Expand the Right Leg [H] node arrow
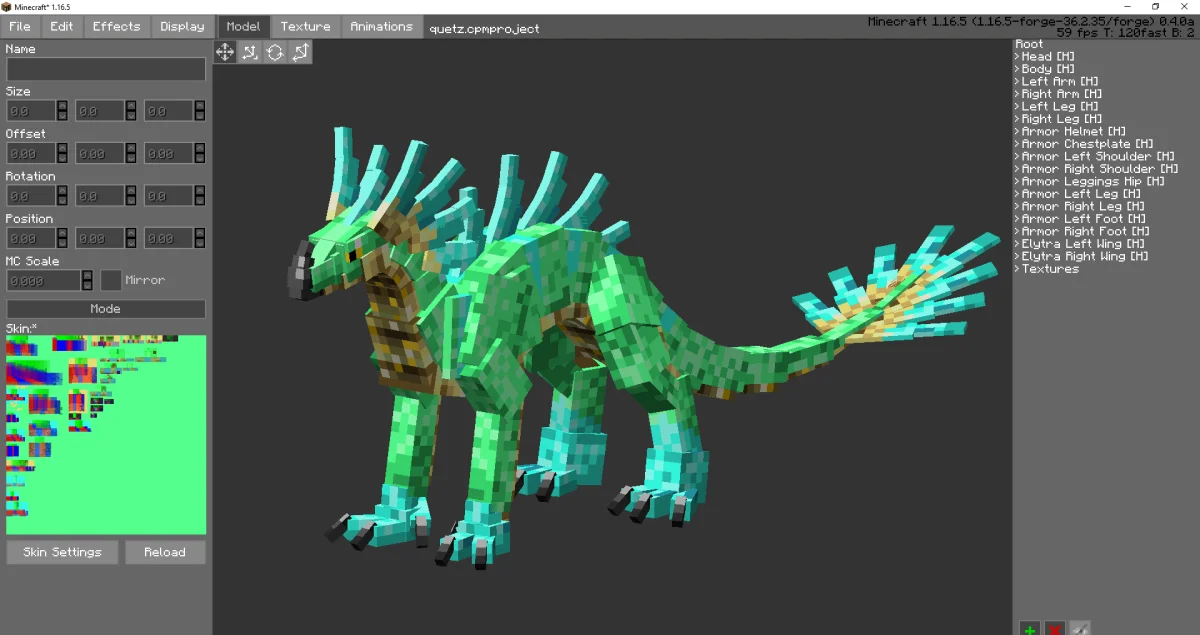1200x635 pixels. (1017, 119)
